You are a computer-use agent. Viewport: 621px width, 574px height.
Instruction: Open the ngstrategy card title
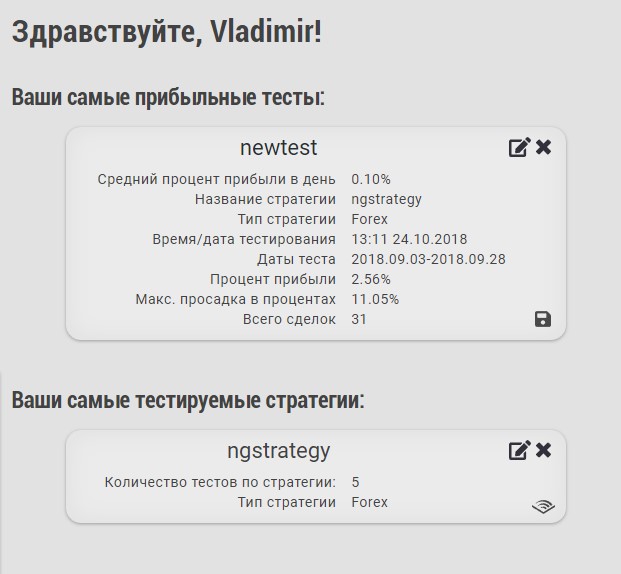pos(278,451)
